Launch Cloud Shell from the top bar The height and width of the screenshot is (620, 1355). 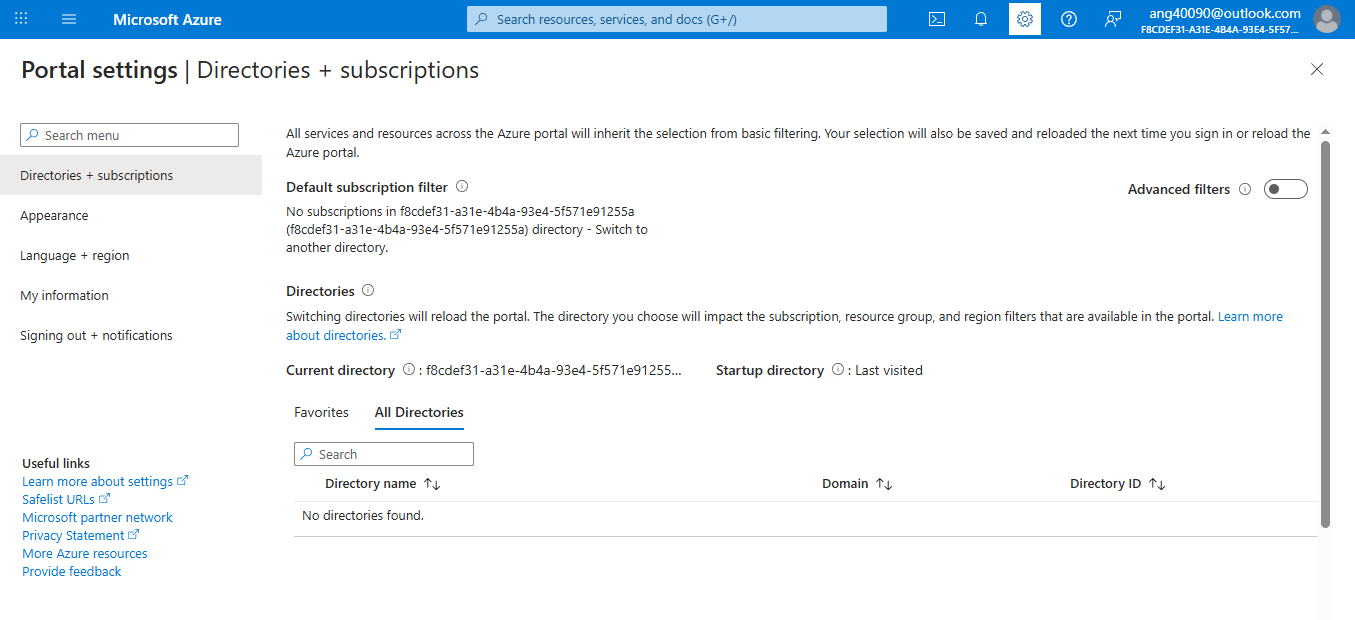point(937,19)
